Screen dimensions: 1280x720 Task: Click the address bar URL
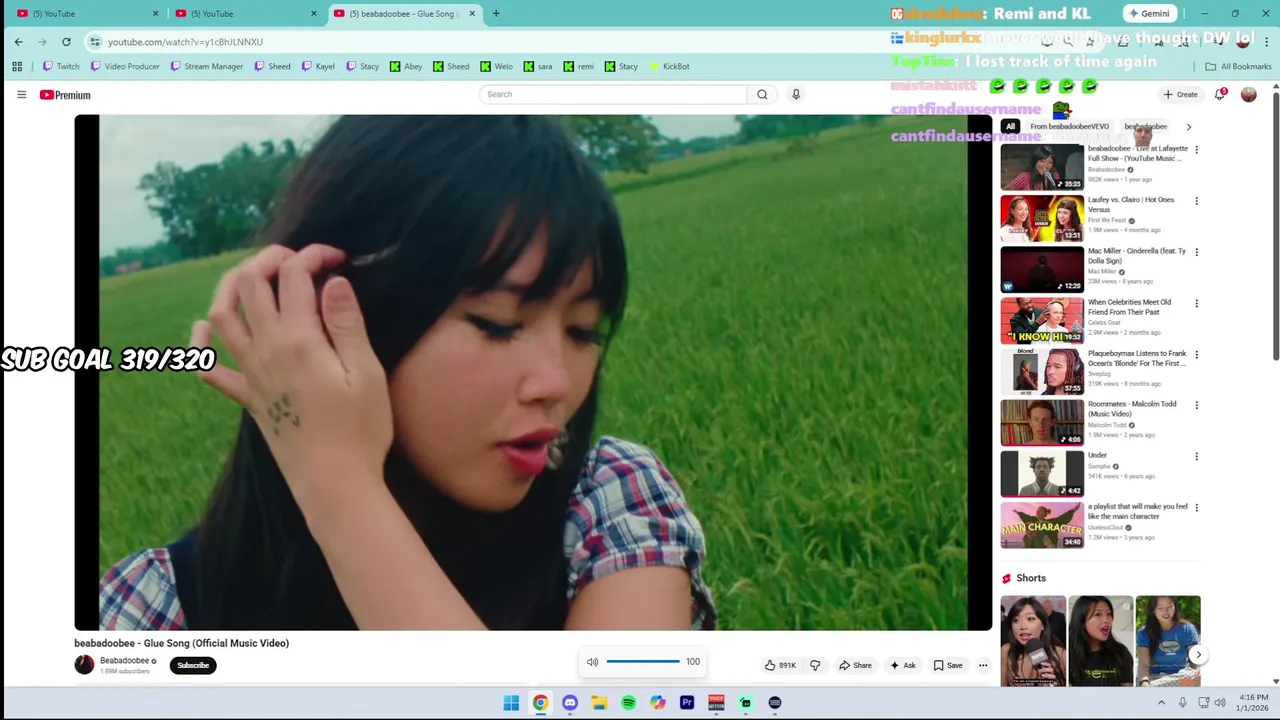tap(185, 42)
